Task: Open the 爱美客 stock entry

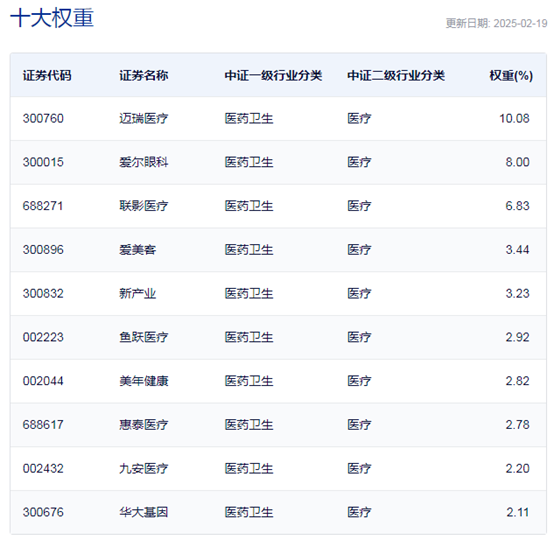Action: pyautogui.click(x=137, y=250)
